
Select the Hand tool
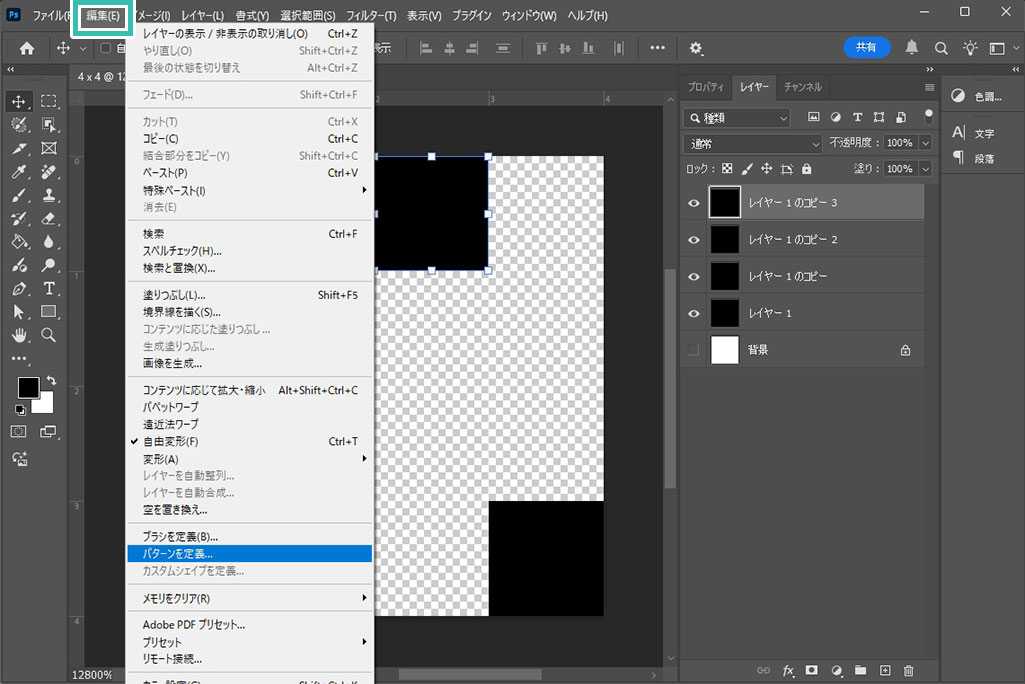[18, 335]
